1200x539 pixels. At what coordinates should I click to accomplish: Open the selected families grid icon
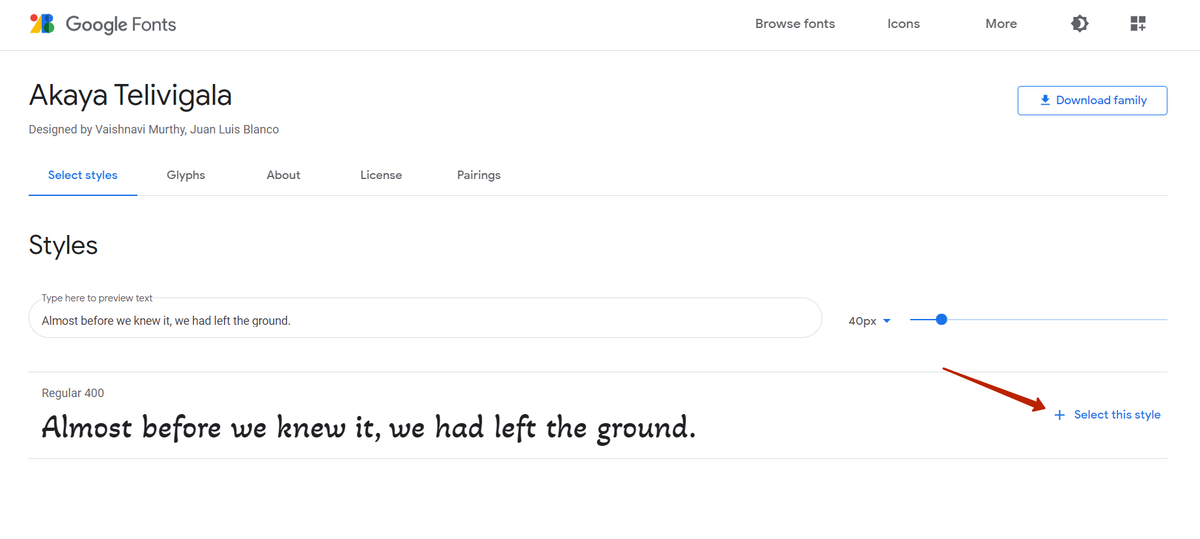[1138, 24]
